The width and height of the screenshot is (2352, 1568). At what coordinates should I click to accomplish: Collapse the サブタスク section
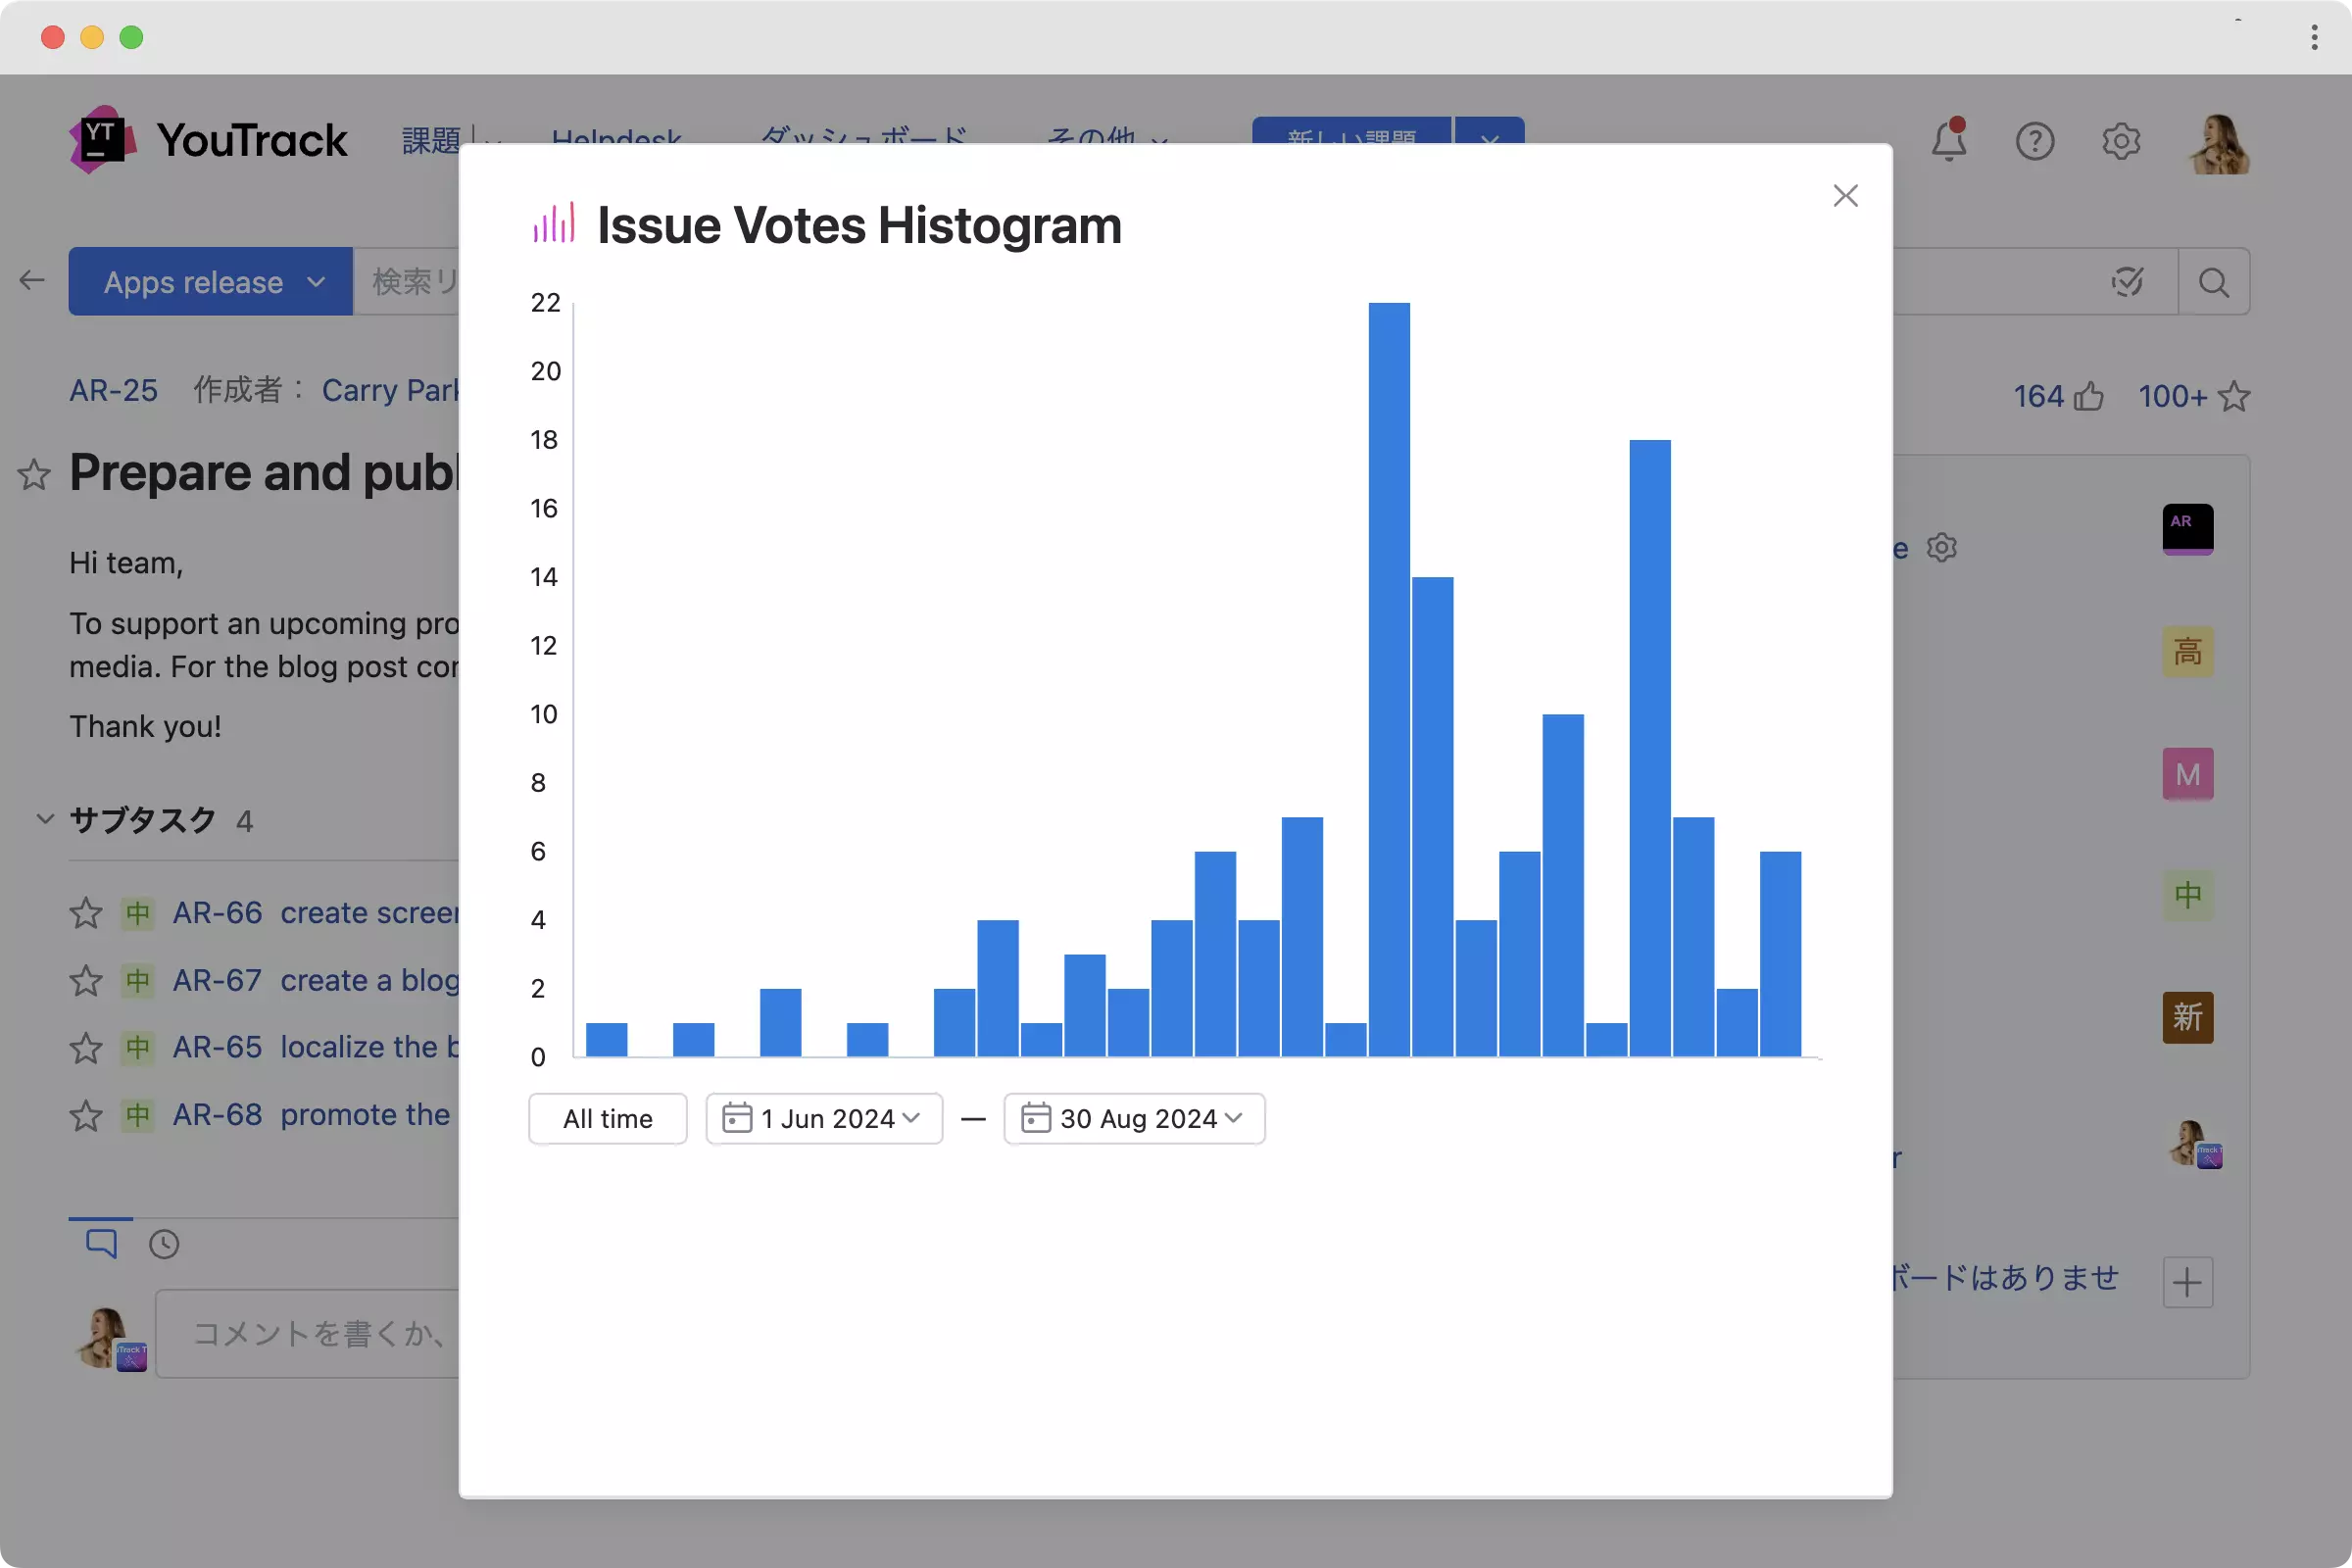pos(45,819)
